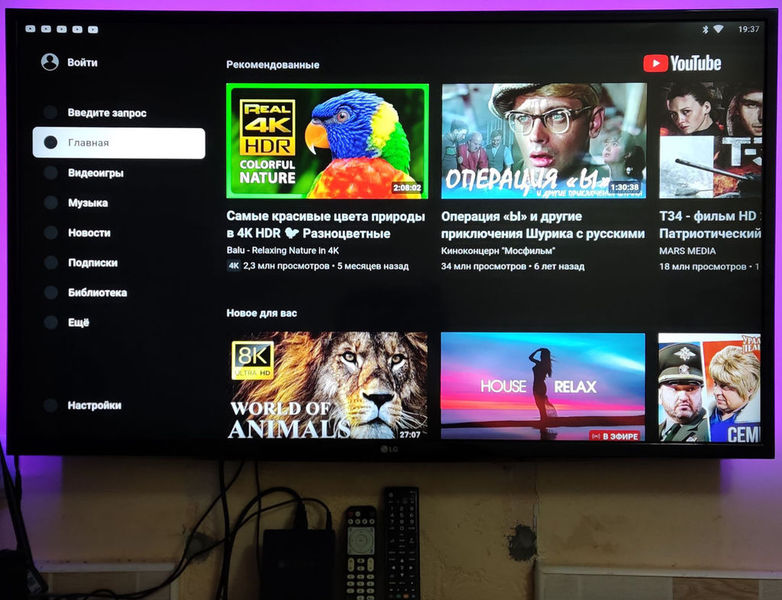
Task: Click the Рекомендованные section heading
Action: pyautogui.click(x=273, y=65)
